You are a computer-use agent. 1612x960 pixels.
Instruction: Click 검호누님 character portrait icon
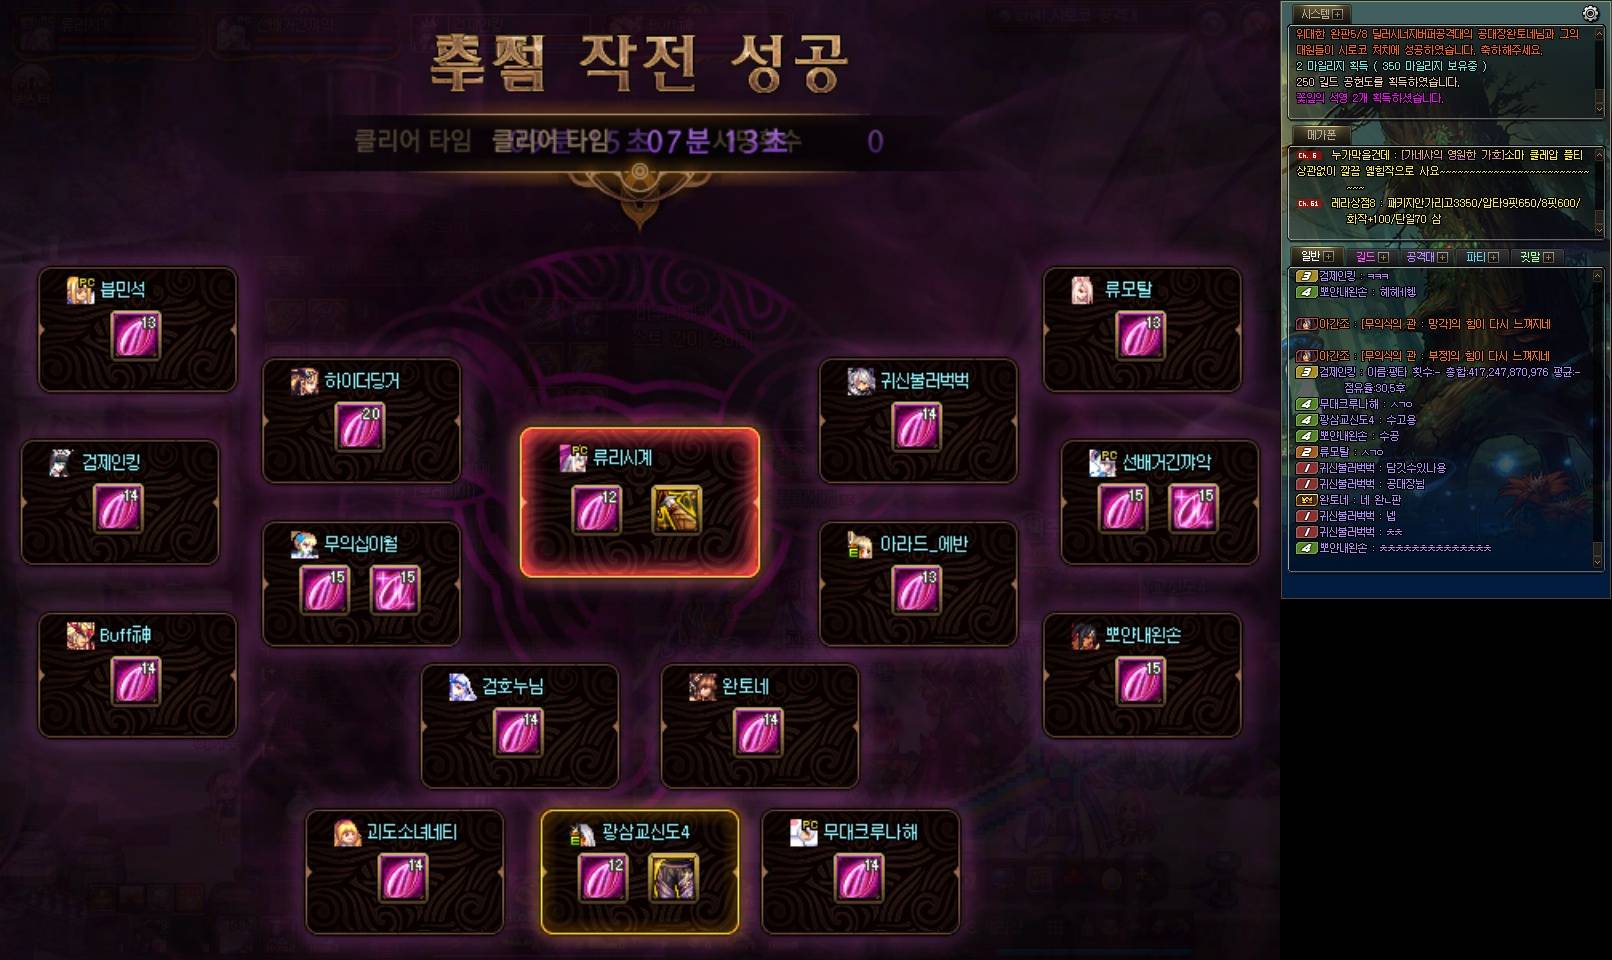tap(462, 686)
